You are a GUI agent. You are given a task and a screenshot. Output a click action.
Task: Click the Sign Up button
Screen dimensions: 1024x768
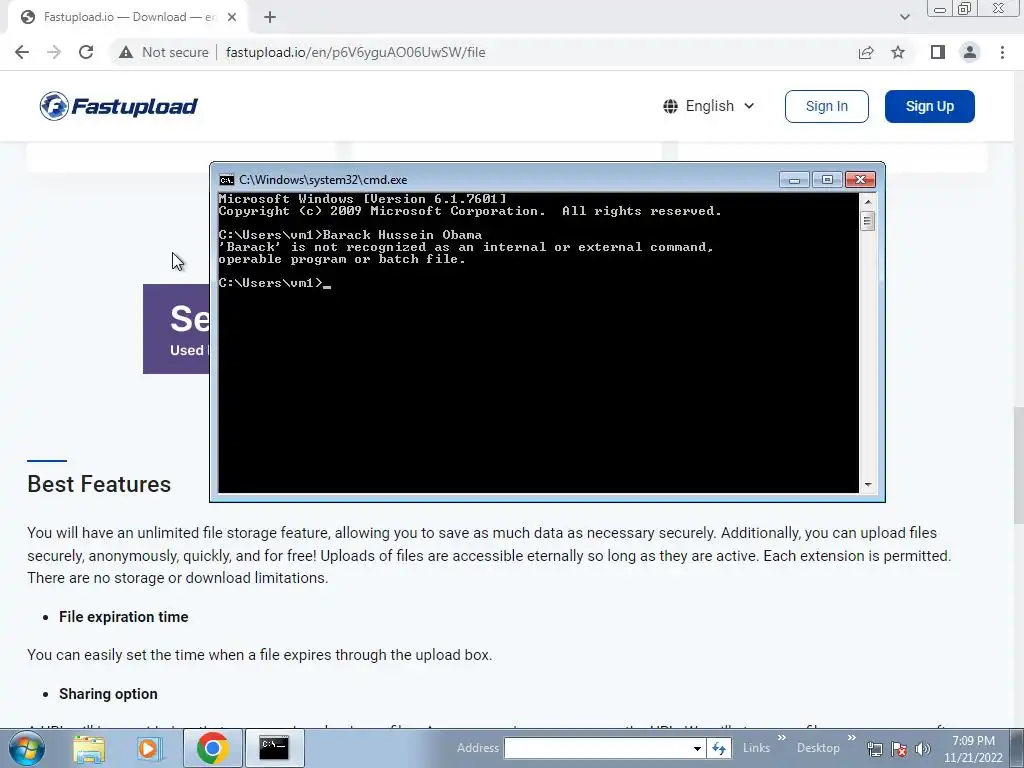pyautogui.click(x=929, y=106)
